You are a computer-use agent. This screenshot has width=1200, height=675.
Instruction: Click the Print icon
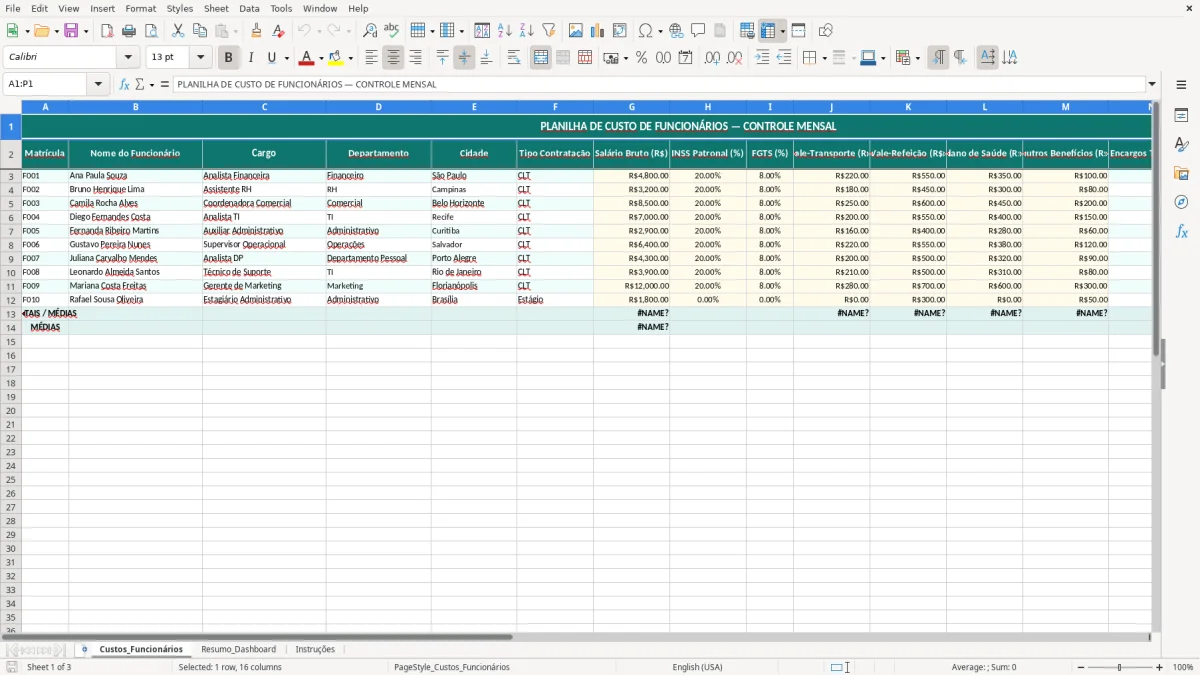[129, 31]
